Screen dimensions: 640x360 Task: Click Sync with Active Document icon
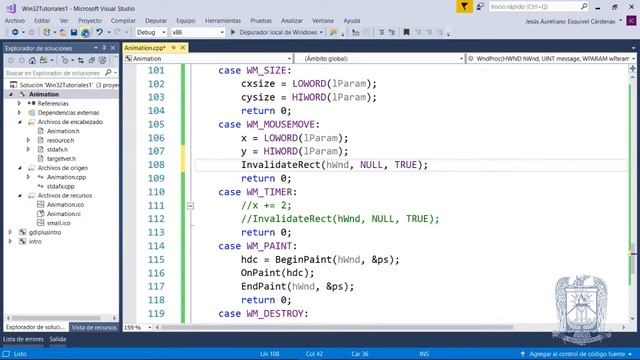pos(81,60)
